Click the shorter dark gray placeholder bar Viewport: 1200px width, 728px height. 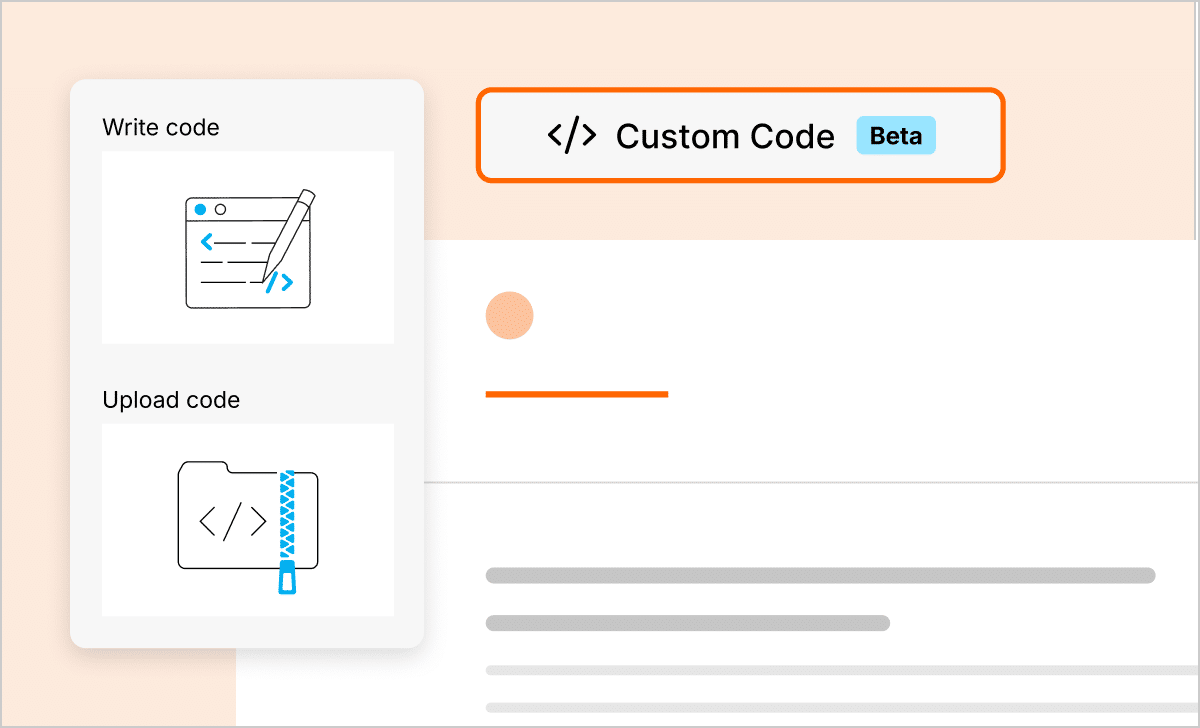(687, 623)
